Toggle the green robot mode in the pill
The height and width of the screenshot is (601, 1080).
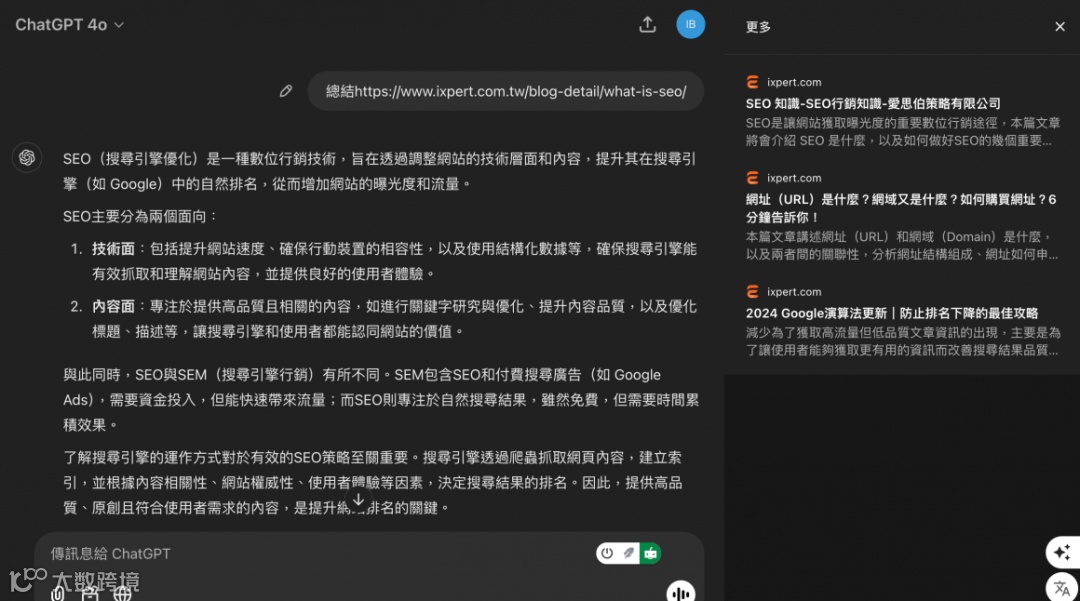pyautogui.click(x=651, y=553)
